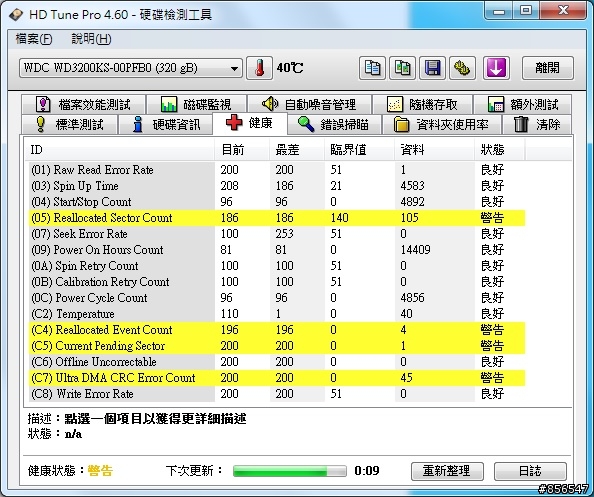This screenshot has width=594, height=497.
Task: Click the floppy disk save icon
Action: click(x=432, y=68)
